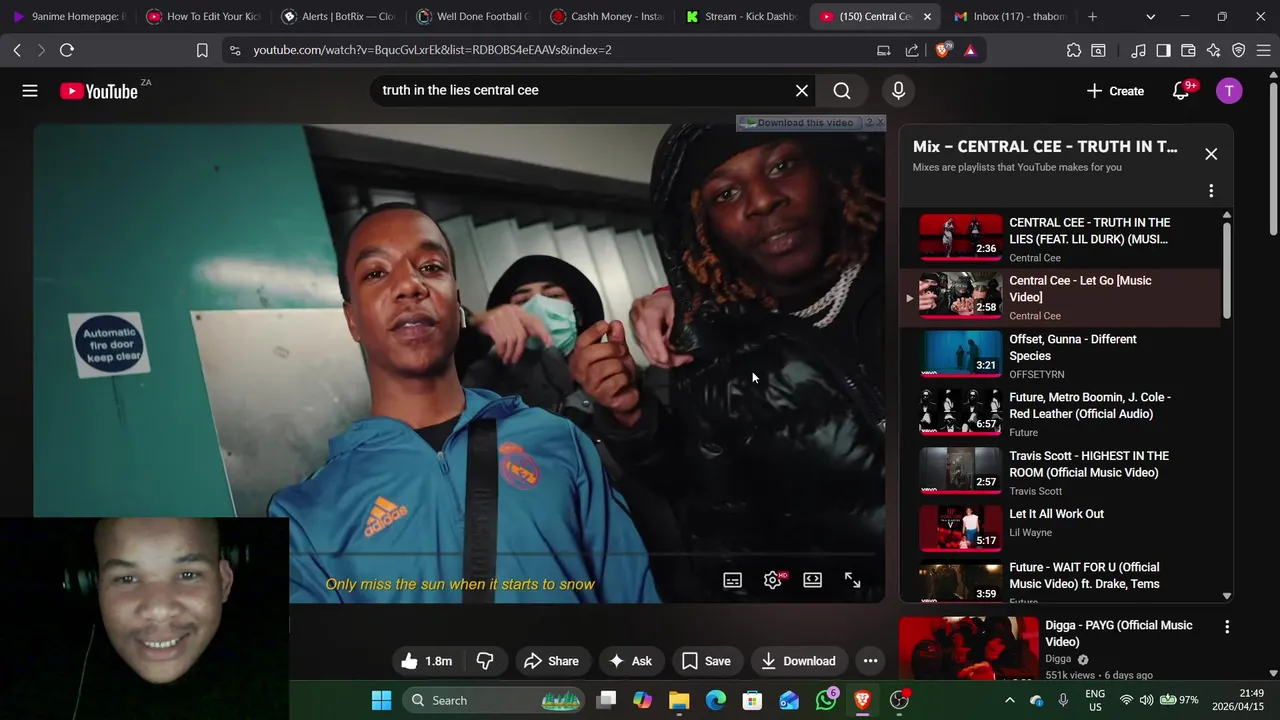Open more actions ellipsis below video
Viewport: 1280px width, 720px height.
[x=870, y=661]
